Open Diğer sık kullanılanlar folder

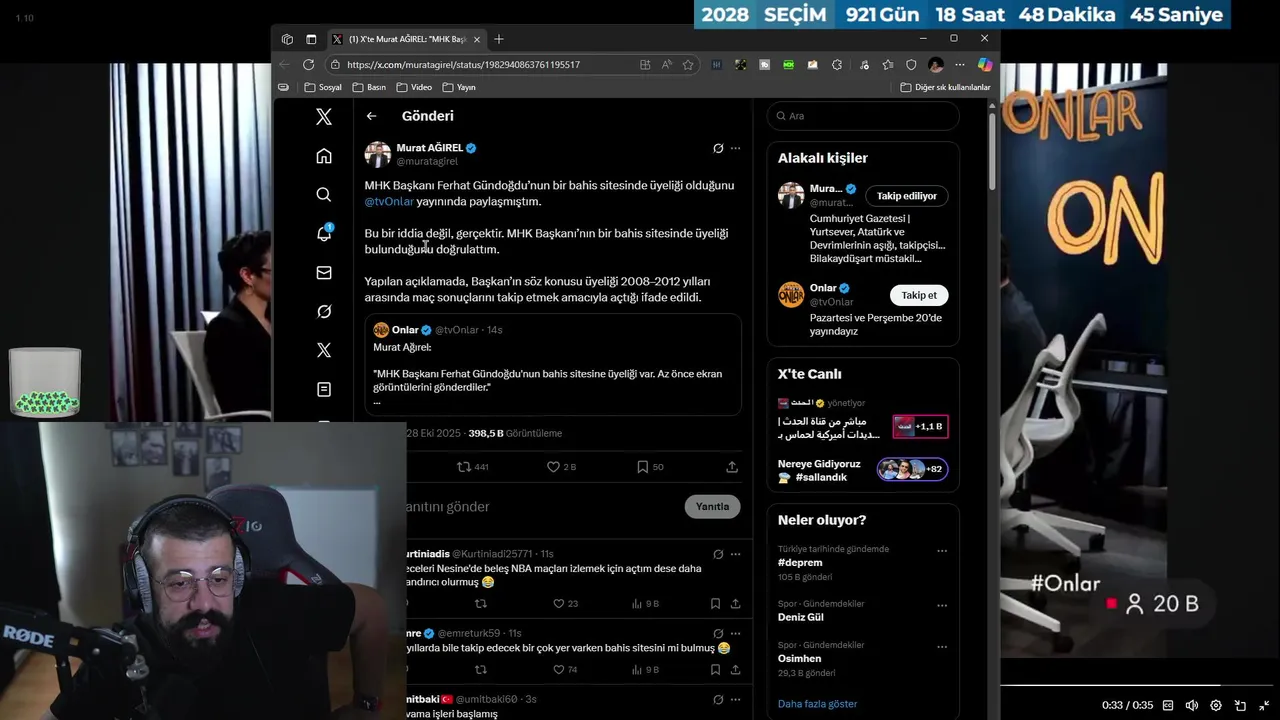click(945, 88)
